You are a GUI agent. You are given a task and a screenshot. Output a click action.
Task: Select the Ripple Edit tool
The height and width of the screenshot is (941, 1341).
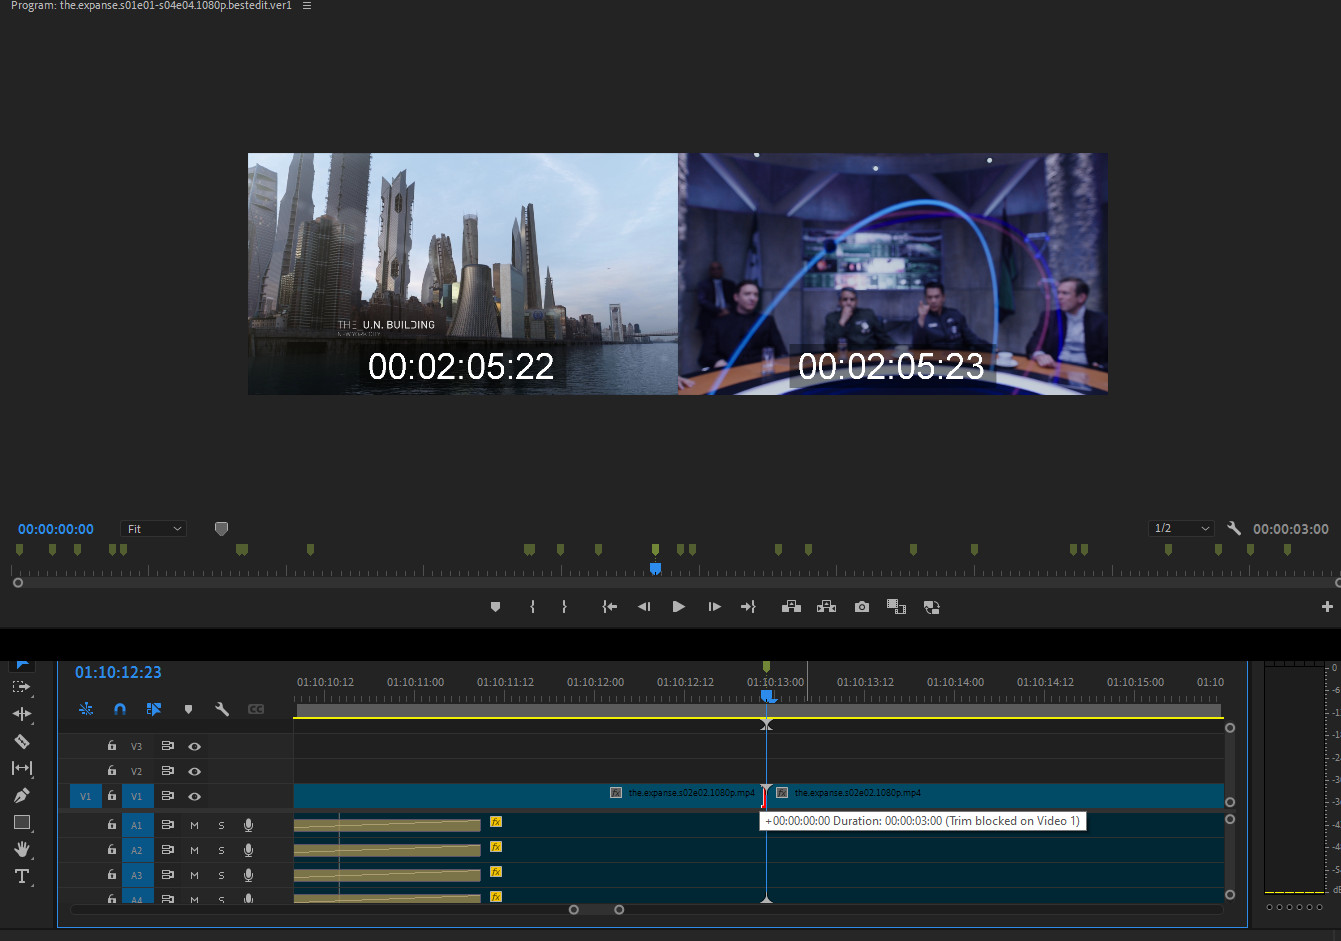[22, 714]
